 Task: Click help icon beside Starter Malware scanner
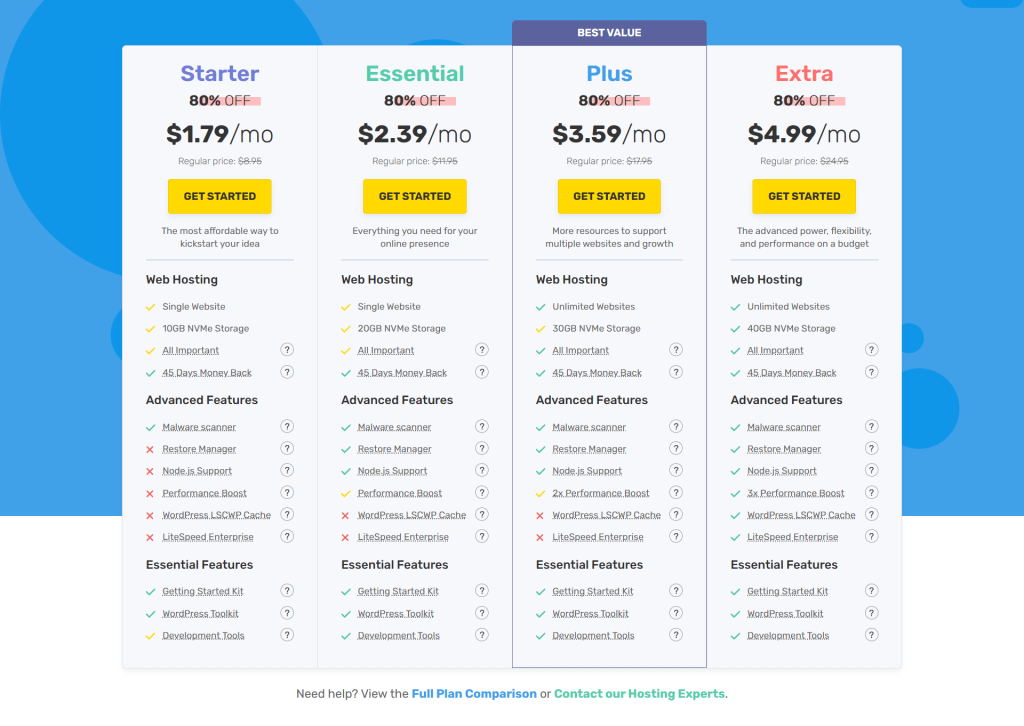(287, 427)
